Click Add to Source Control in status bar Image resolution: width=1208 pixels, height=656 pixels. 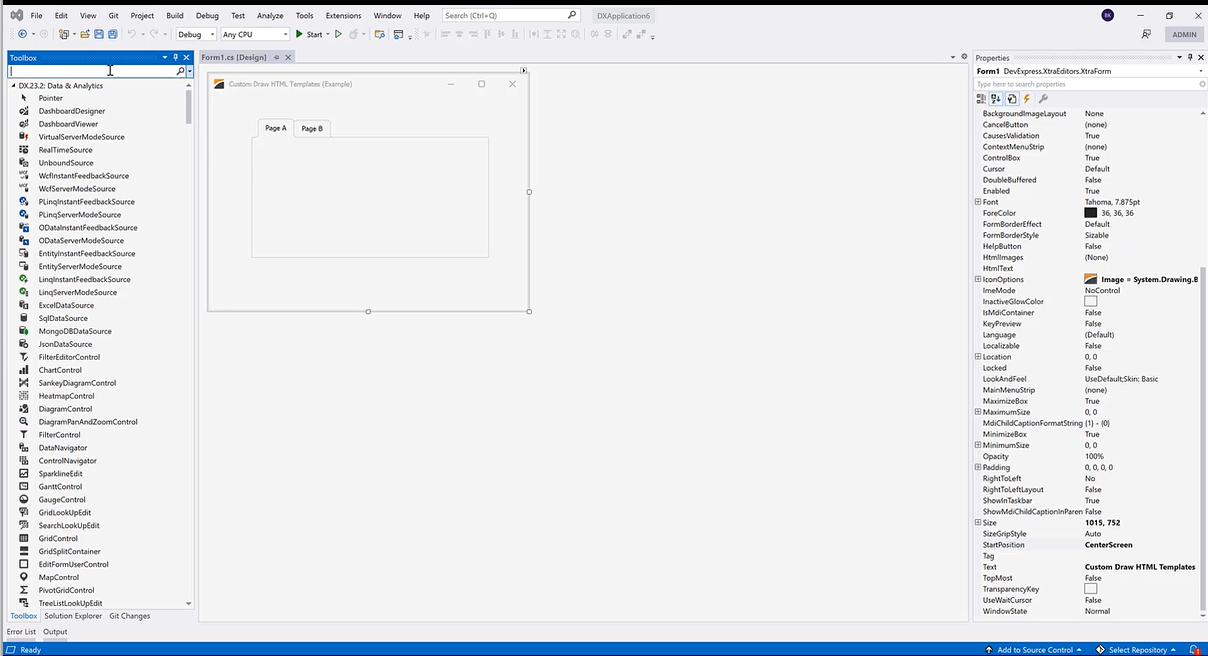pos(1039,650)
